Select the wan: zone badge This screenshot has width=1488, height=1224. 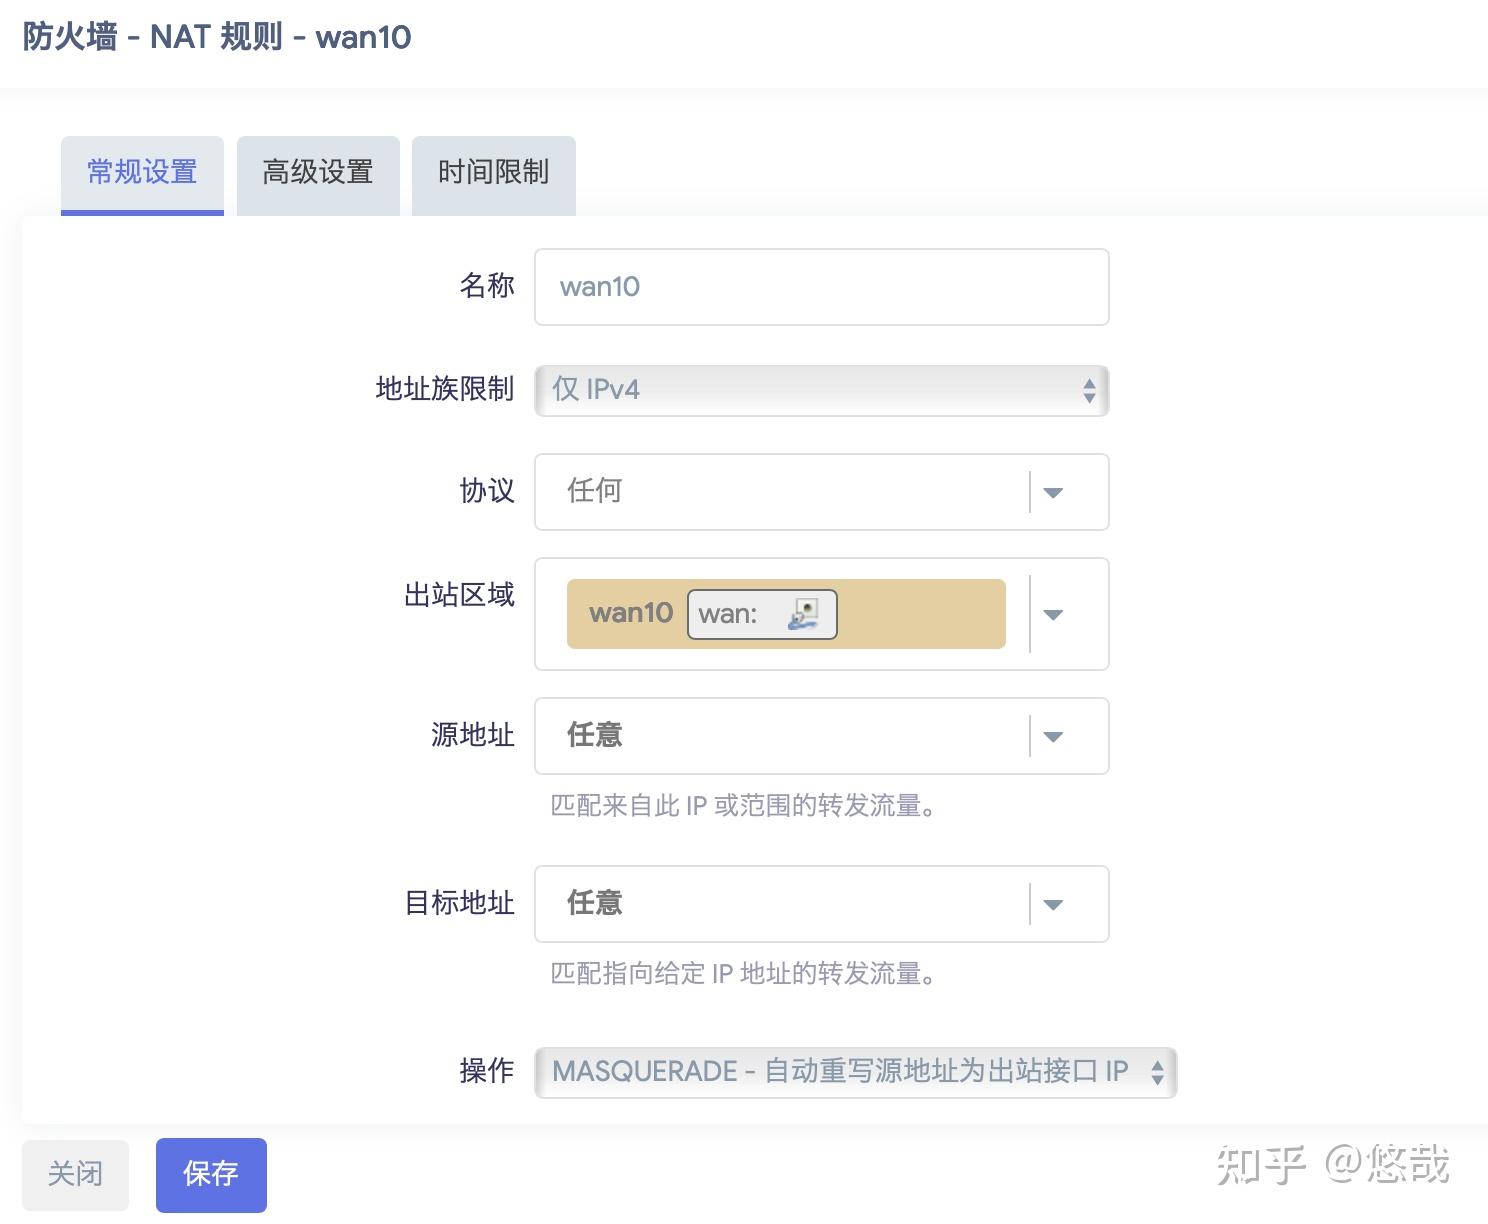(x=760, y=615)
